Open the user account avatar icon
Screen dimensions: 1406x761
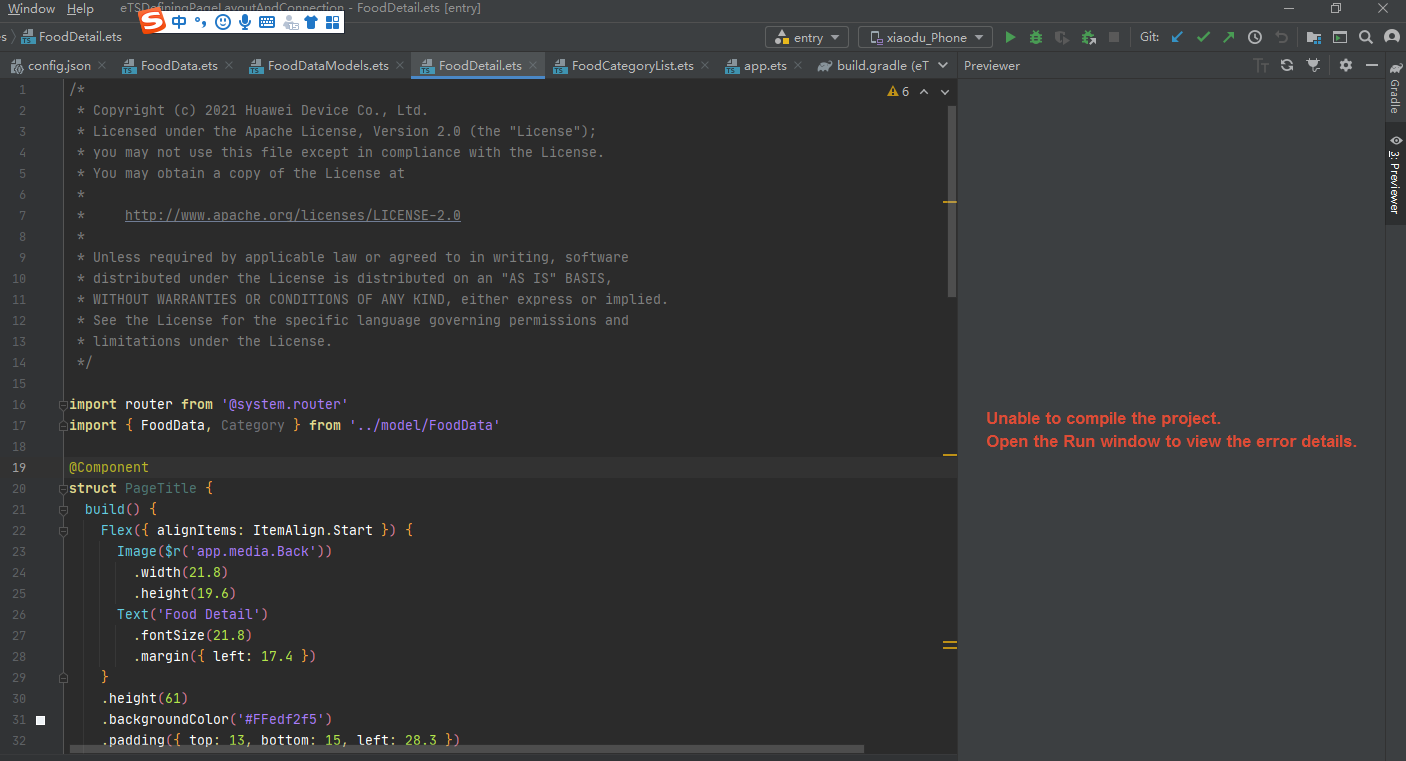click(1392, 37)
